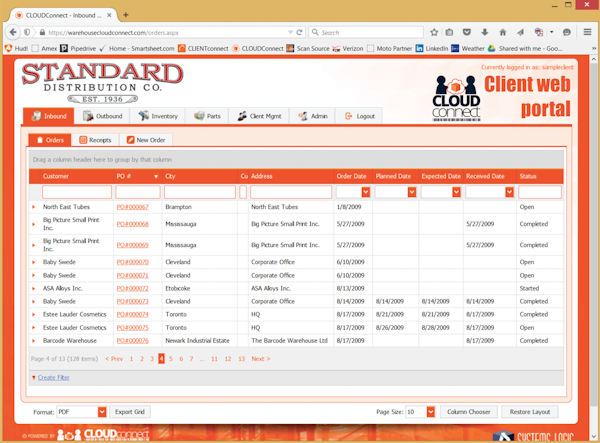
Task: Open the PO # column sort arrow
Action: pos(156,176)
